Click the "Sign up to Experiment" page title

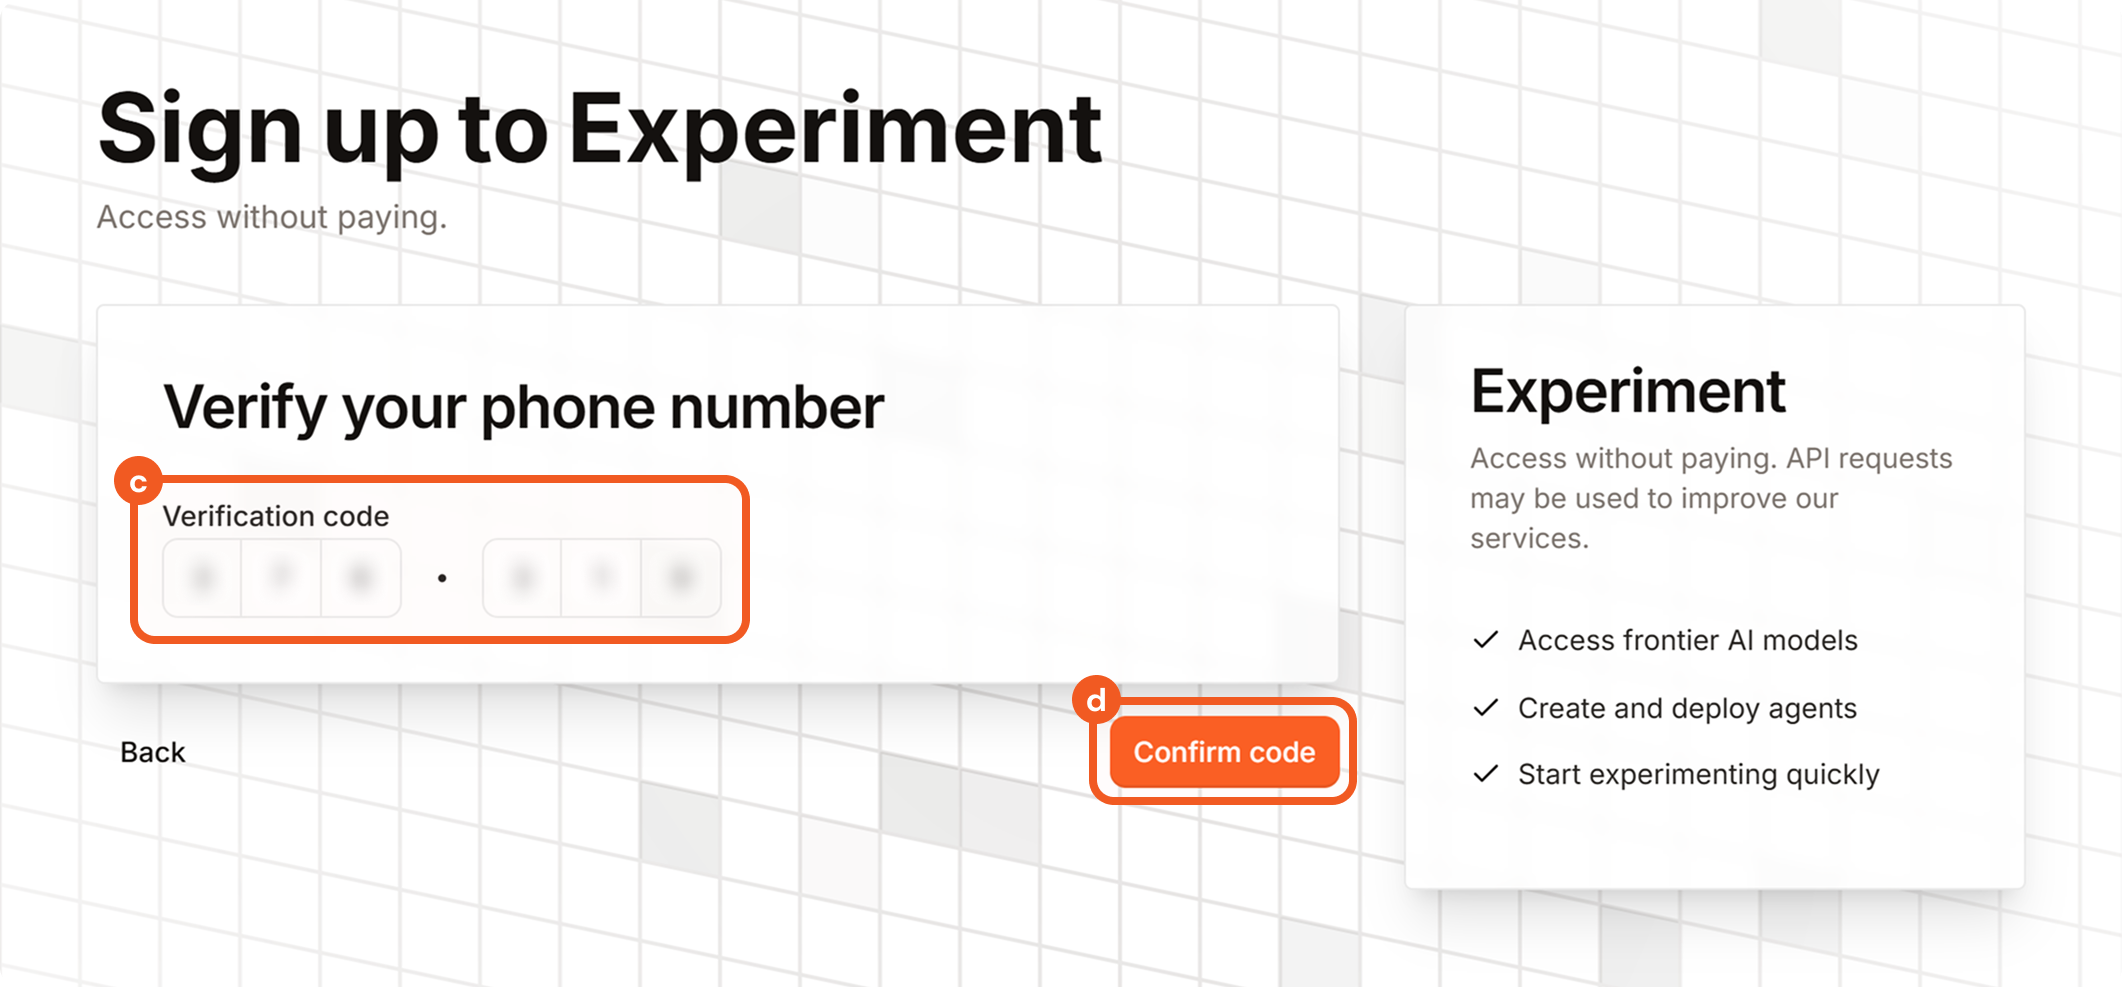coord(600,129)
